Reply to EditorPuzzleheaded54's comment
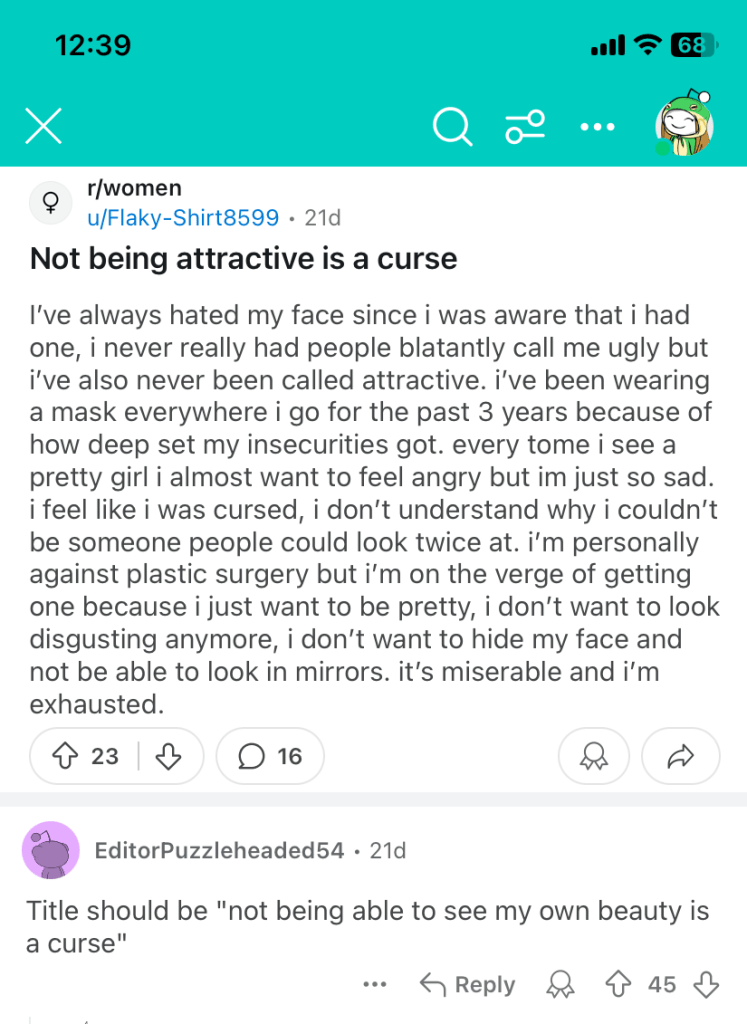Viewport: 747px width, 1024px height. click(468, 985)
